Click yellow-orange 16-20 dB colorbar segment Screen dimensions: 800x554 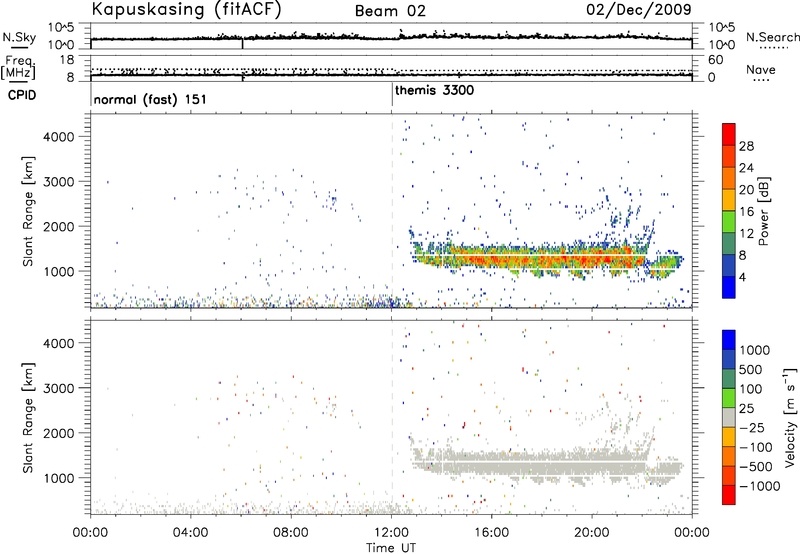coord(729,199)
